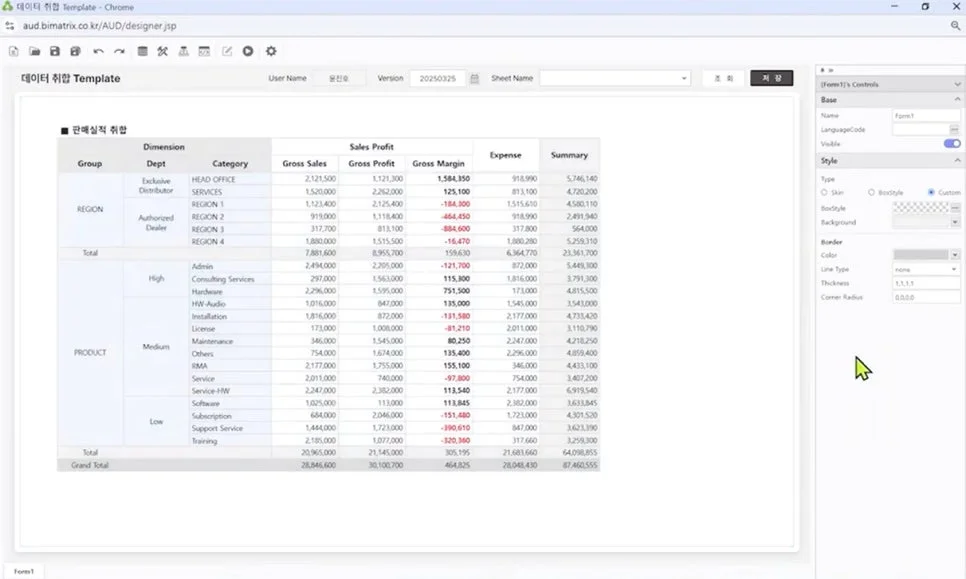Undo the last action
This screenshot has height=579, width=966.
98,51
